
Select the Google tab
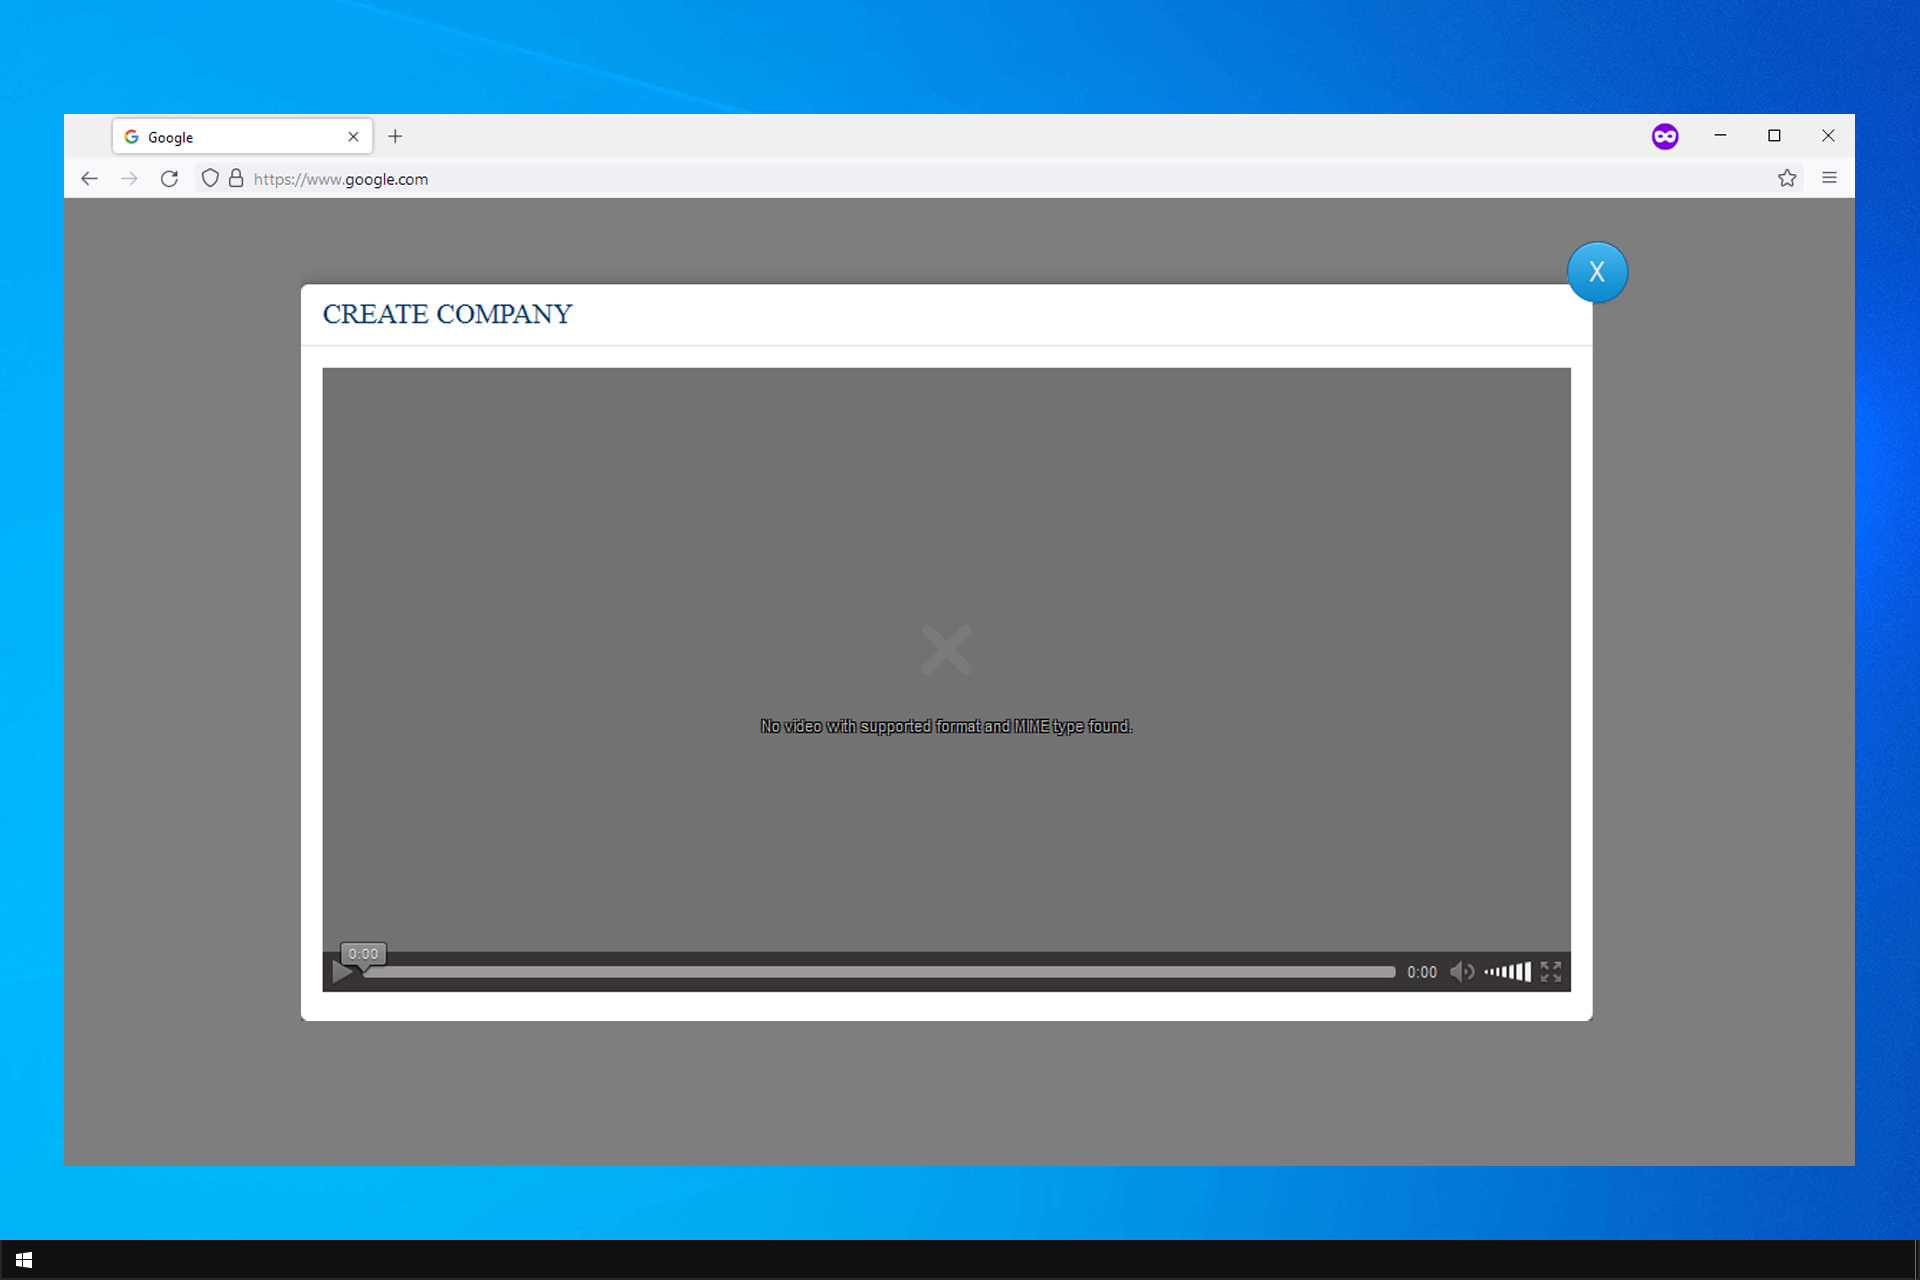[243, 136]
